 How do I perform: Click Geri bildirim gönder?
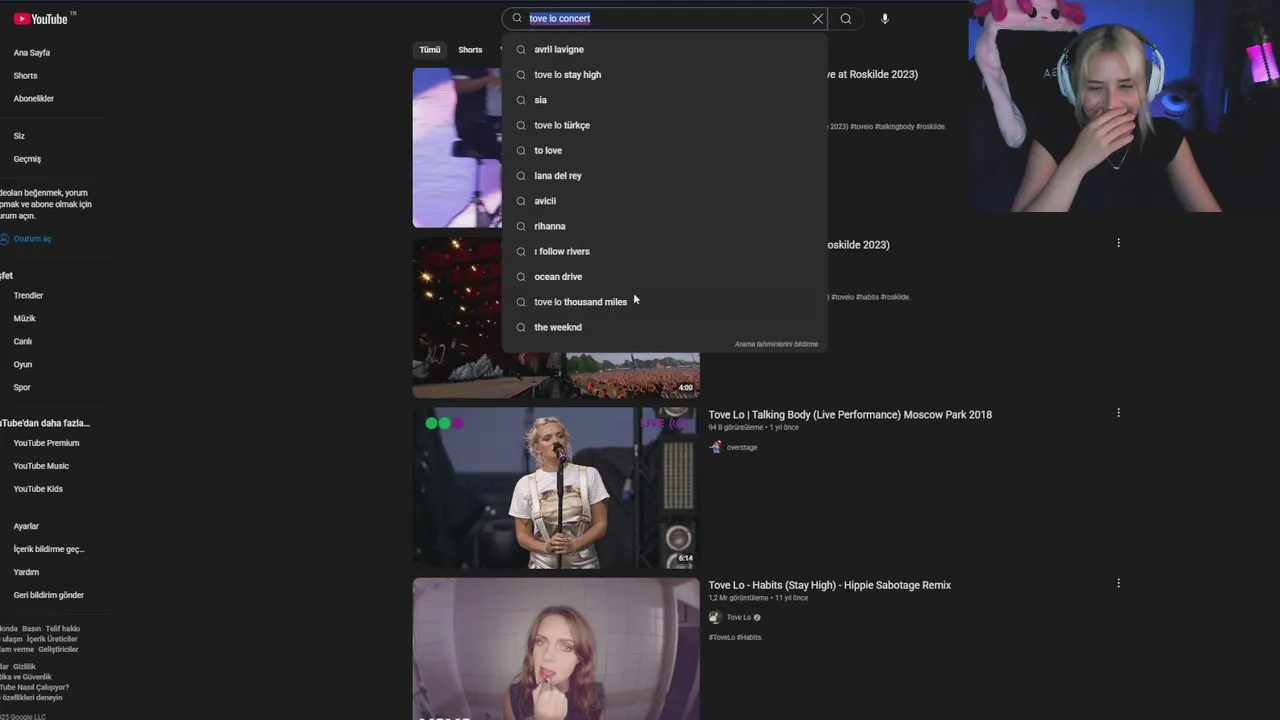[49, 596]
